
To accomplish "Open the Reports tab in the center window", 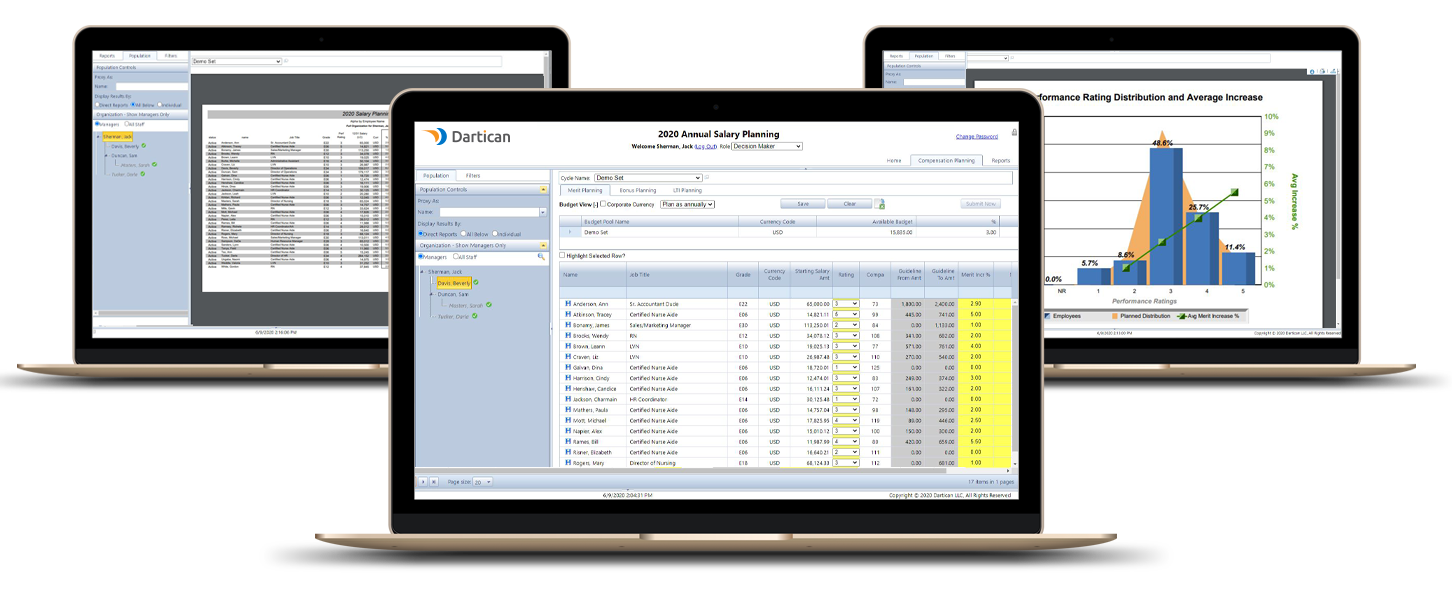I will pyautogui.click(x=1000, y=160).
